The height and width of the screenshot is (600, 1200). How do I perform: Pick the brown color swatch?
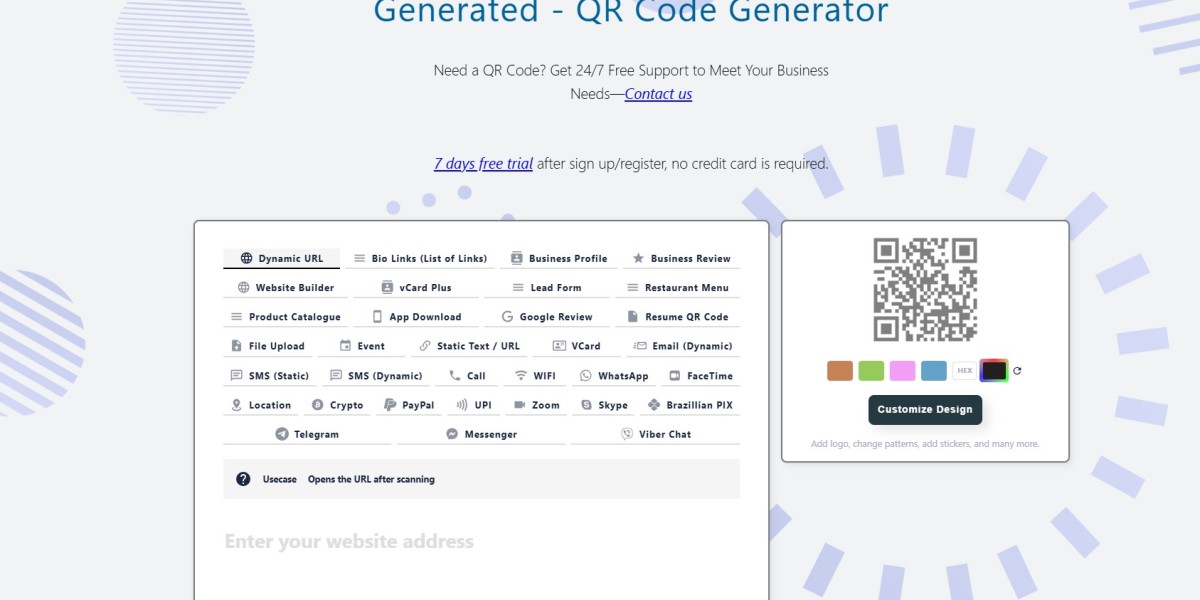(x=840, y=371)
